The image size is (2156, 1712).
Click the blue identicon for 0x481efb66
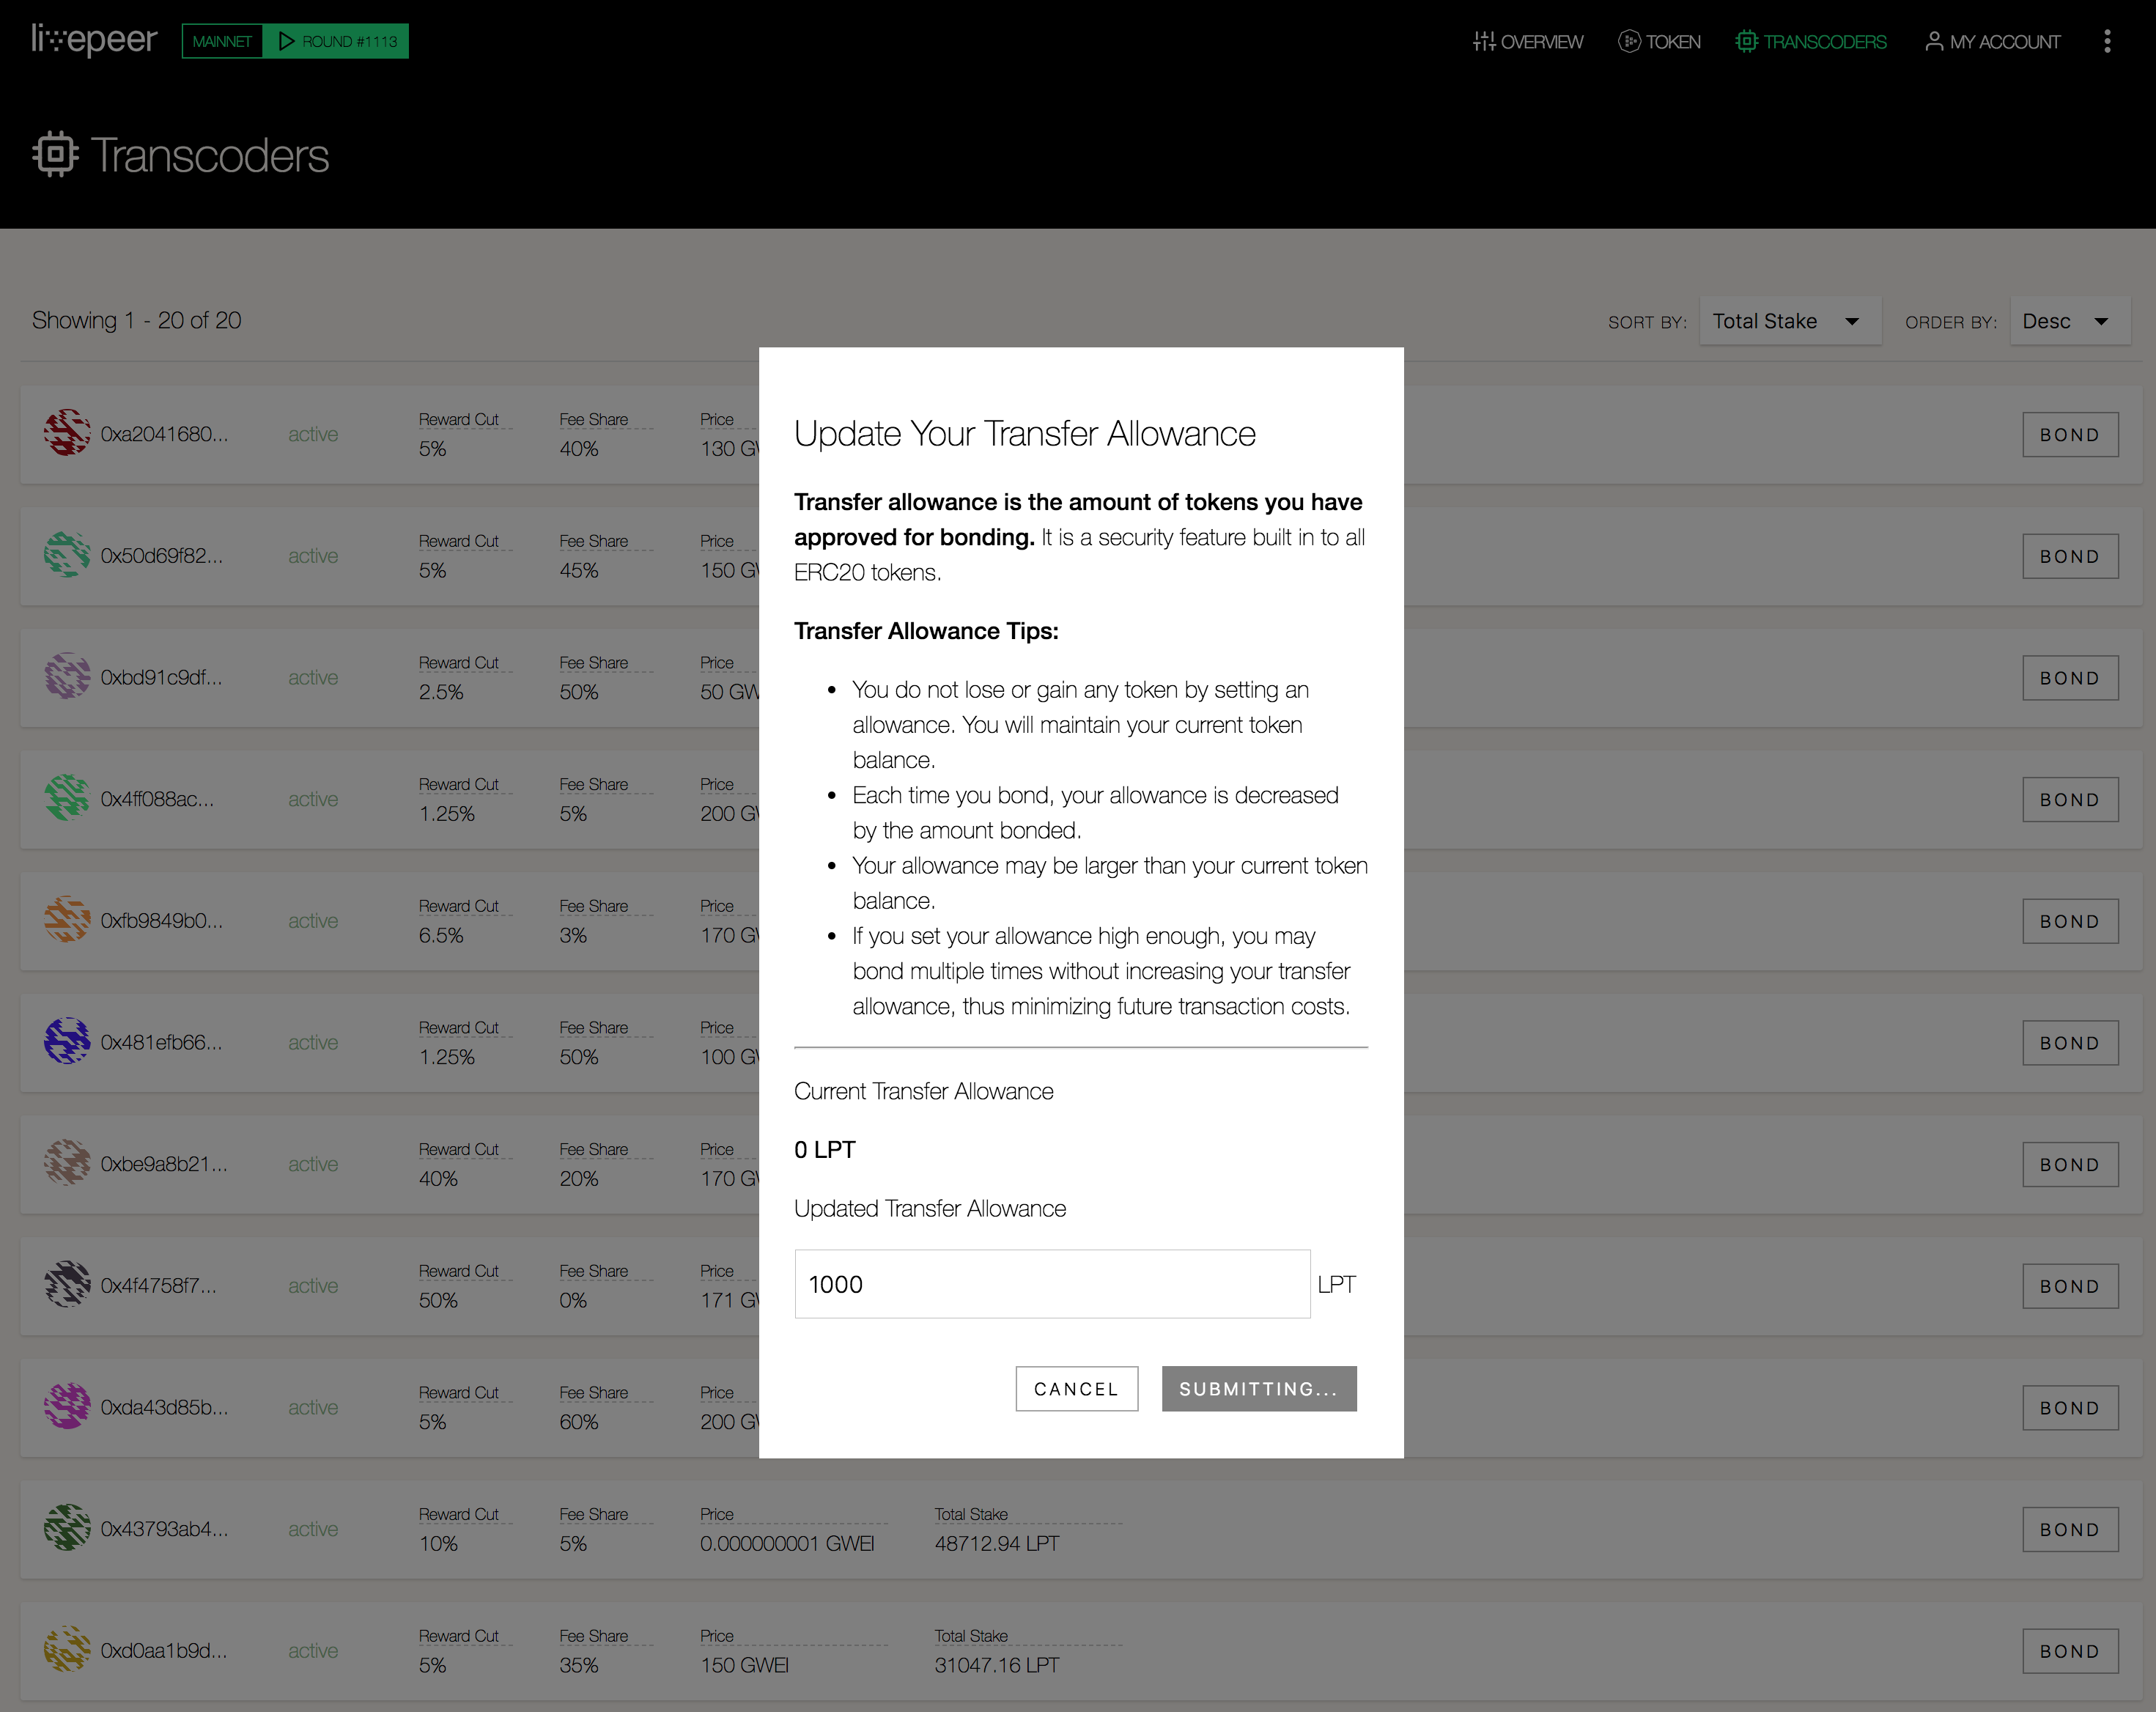(x=67, y=1041)
